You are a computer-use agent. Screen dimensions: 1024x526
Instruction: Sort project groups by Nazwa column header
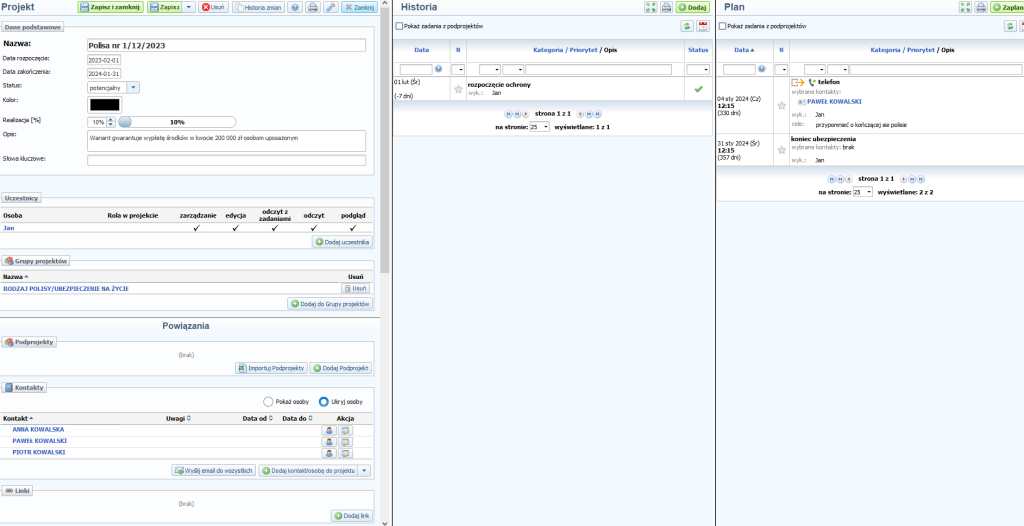point(16,277)
